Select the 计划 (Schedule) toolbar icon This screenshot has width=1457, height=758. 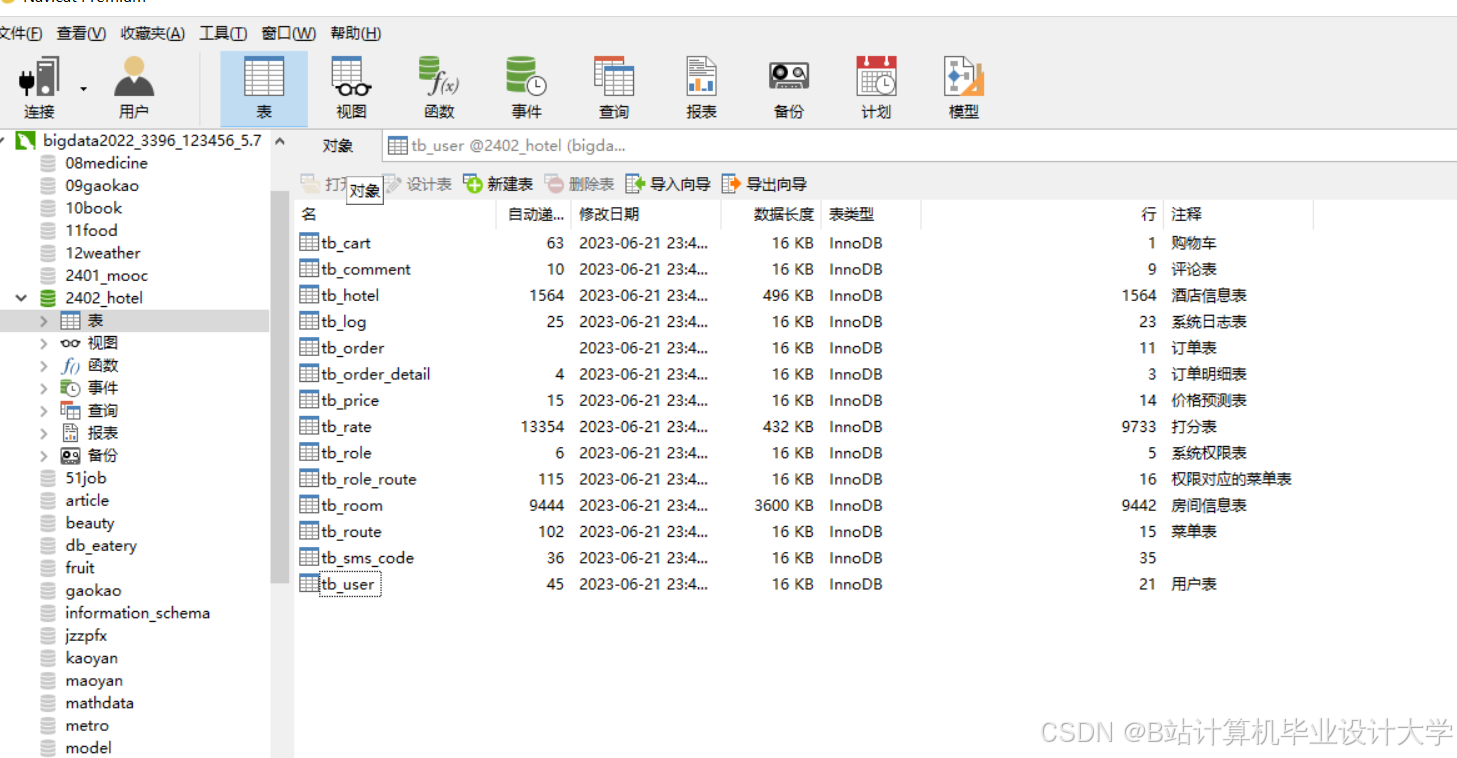coord(876,88)
